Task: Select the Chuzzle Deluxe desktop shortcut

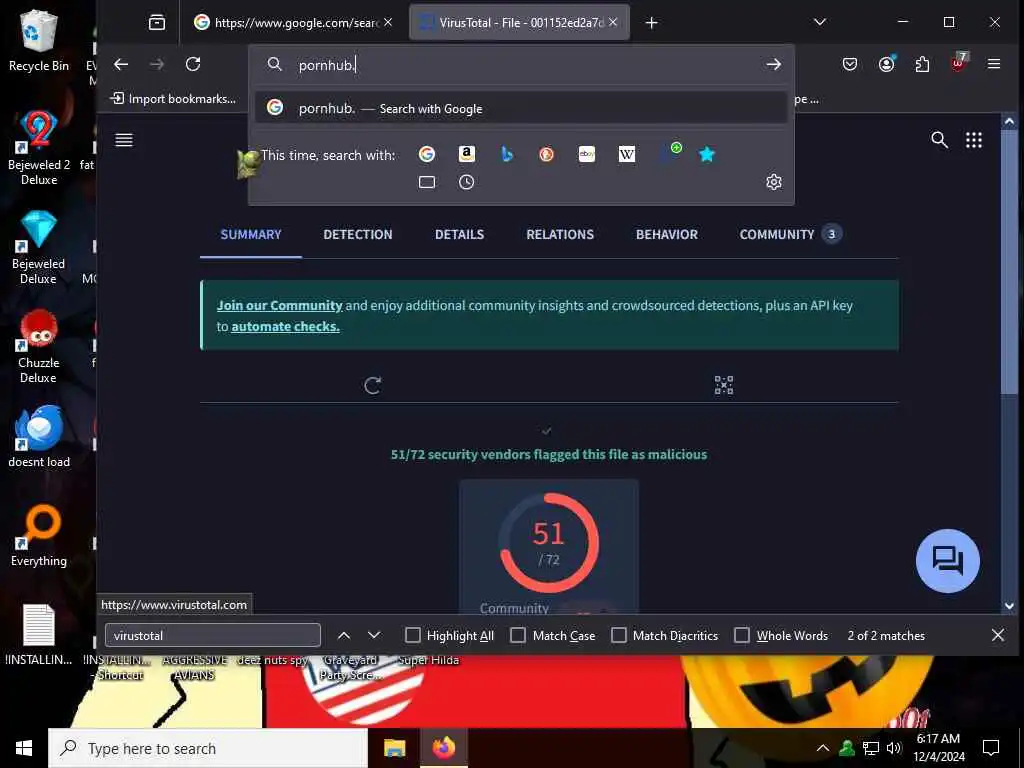Action: click(39, 346)
